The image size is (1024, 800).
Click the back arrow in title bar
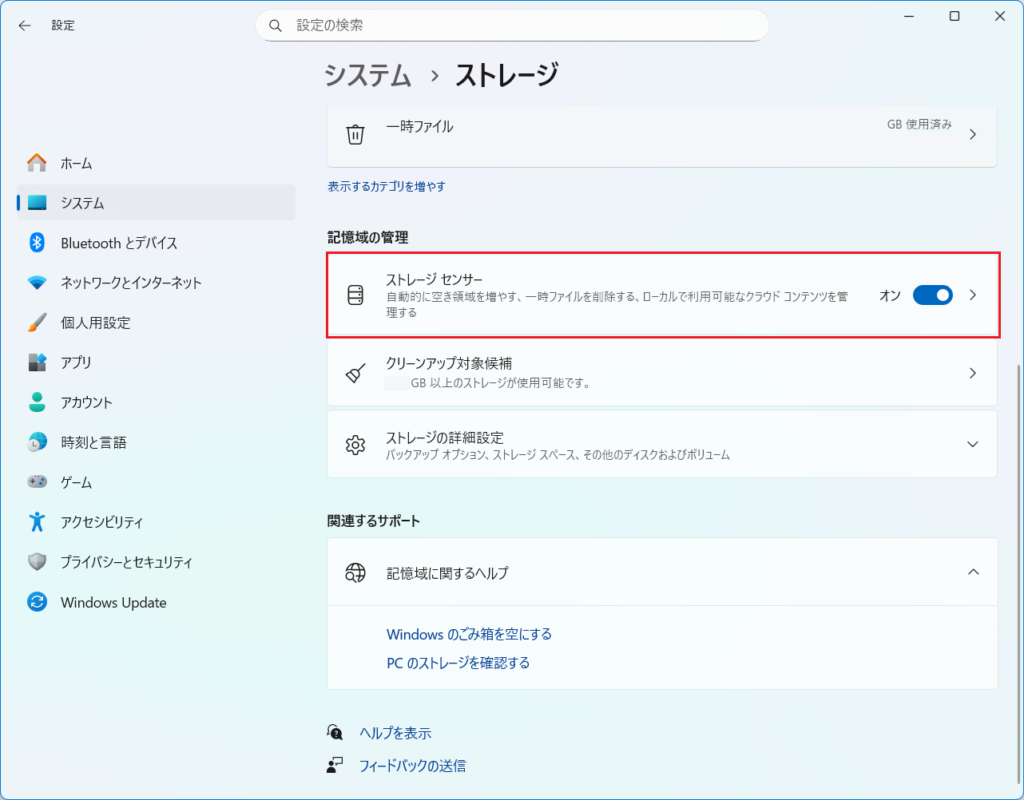pyautogui.click(x=25, y=25)
